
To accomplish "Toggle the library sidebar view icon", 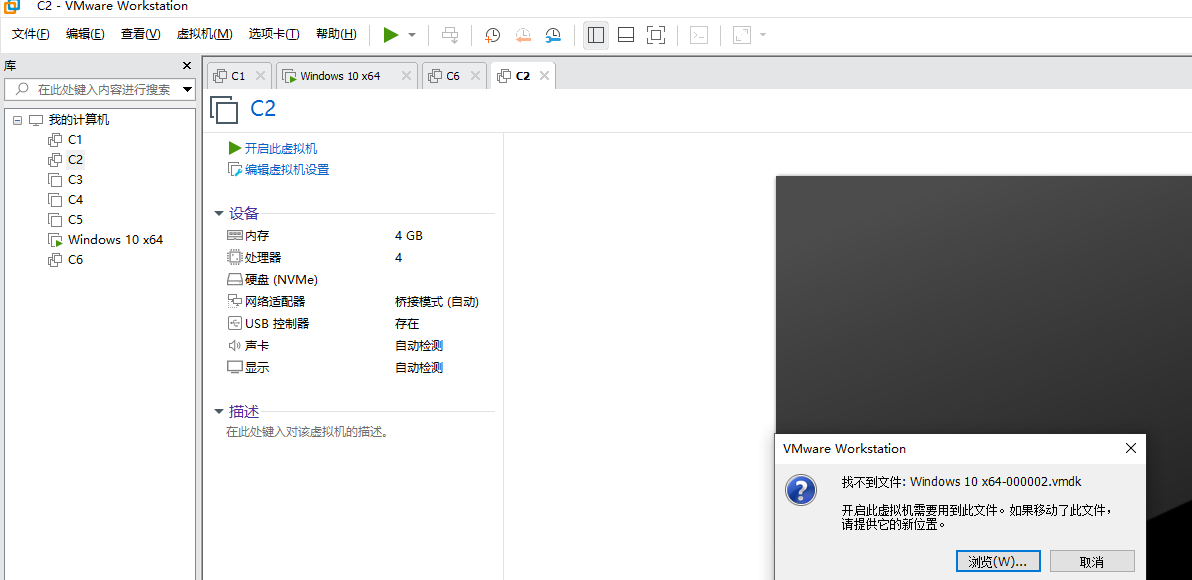I will coord(596,34).
